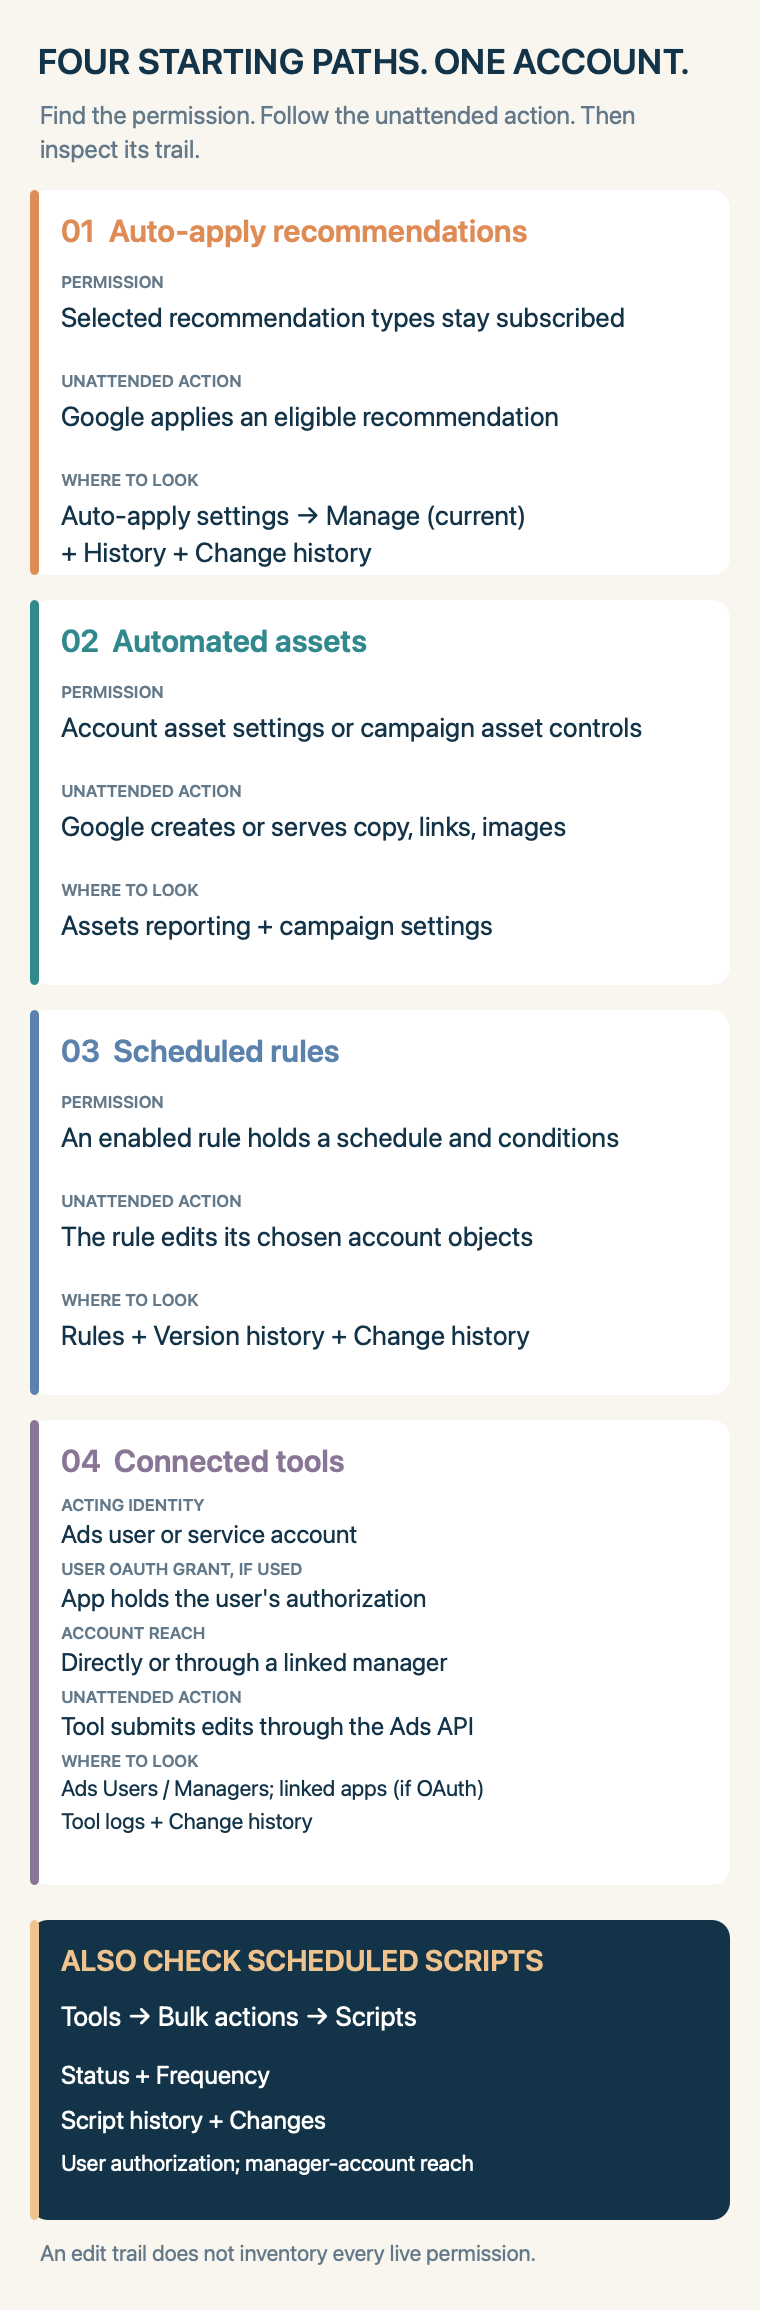Image resolution: width=760 pixels, height=2310 pixels.
Task: Click 'Ads user or service account'
Action: tap(209, 1535)
